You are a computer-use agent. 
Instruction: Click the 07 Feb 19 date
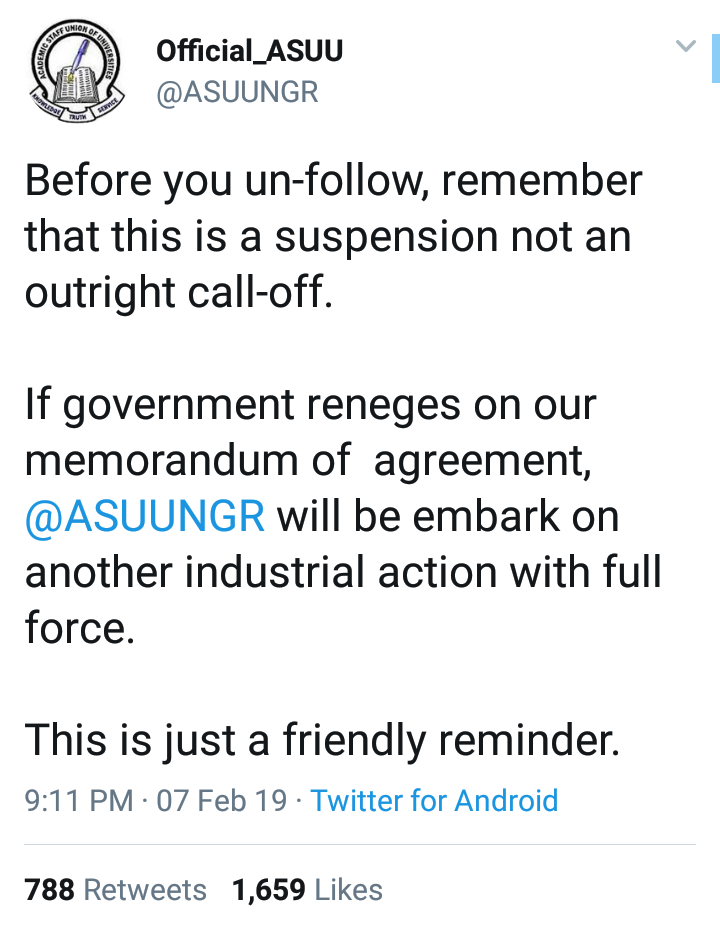[x=222, y=800]
